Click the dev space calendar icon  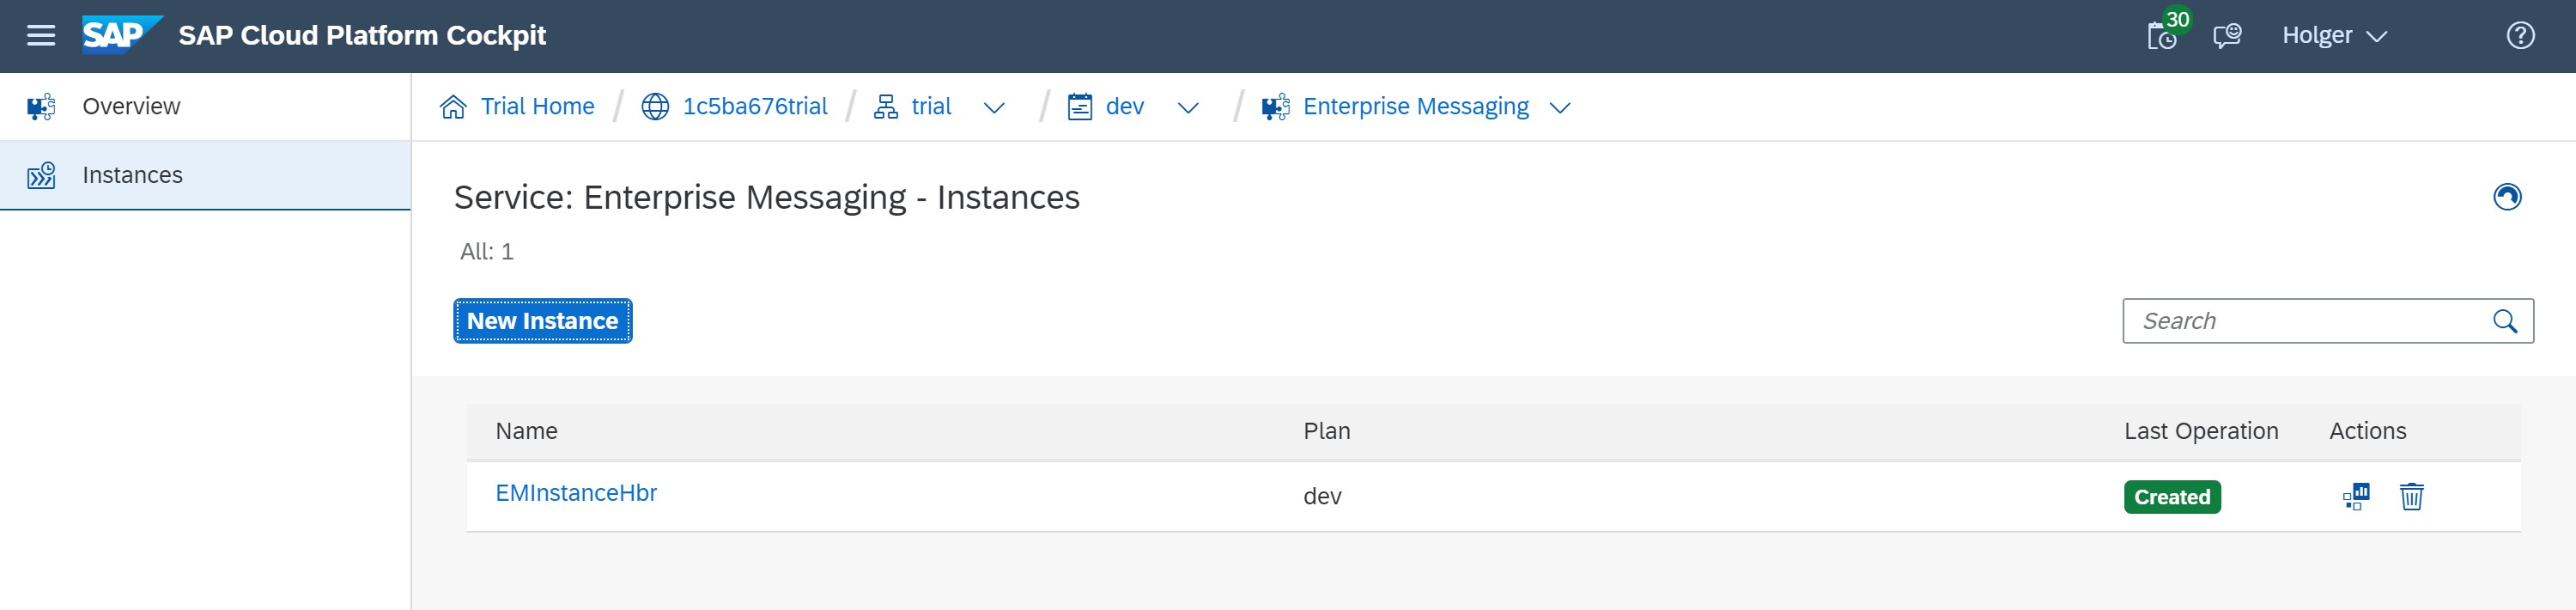click(1080, 106)
